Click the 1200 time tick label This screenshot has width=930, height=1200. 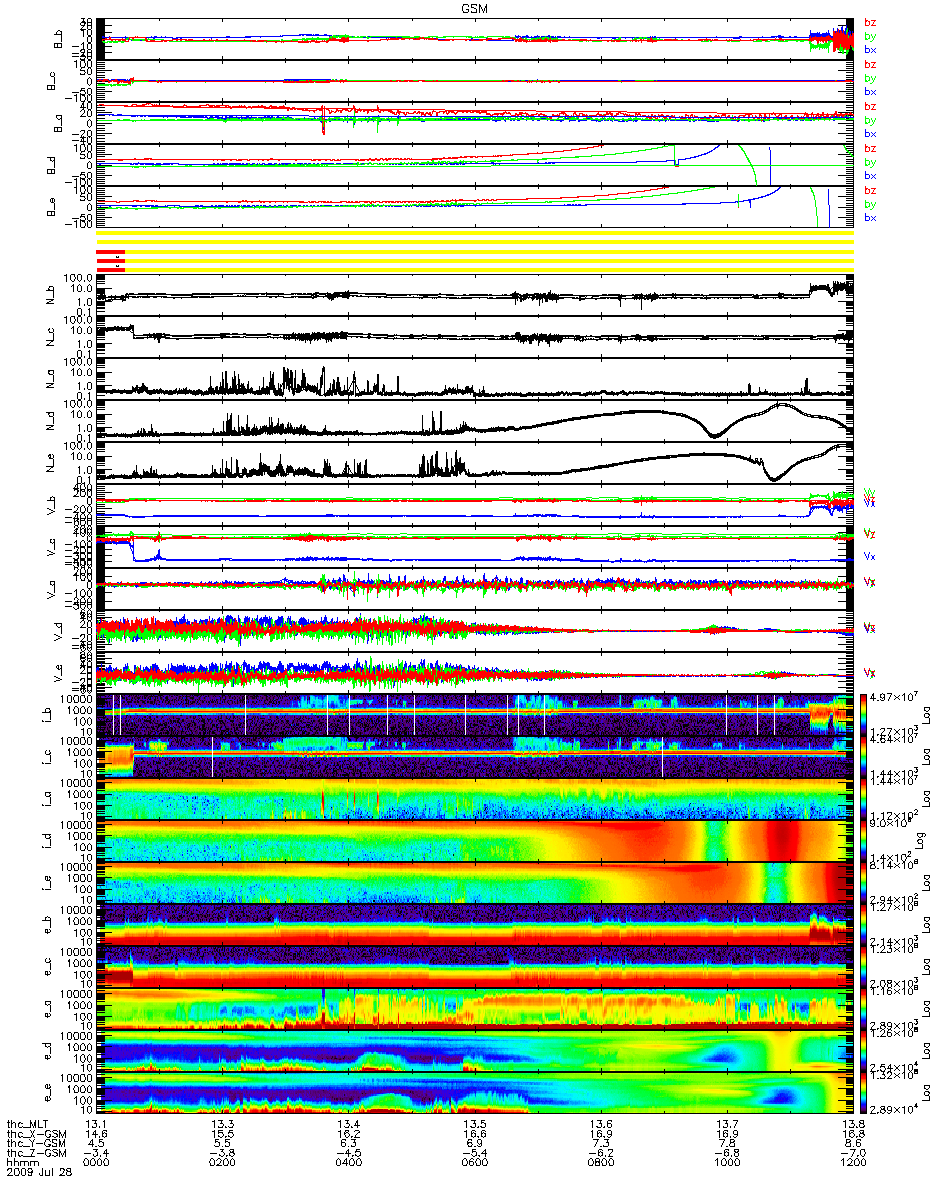point(852,1162)
